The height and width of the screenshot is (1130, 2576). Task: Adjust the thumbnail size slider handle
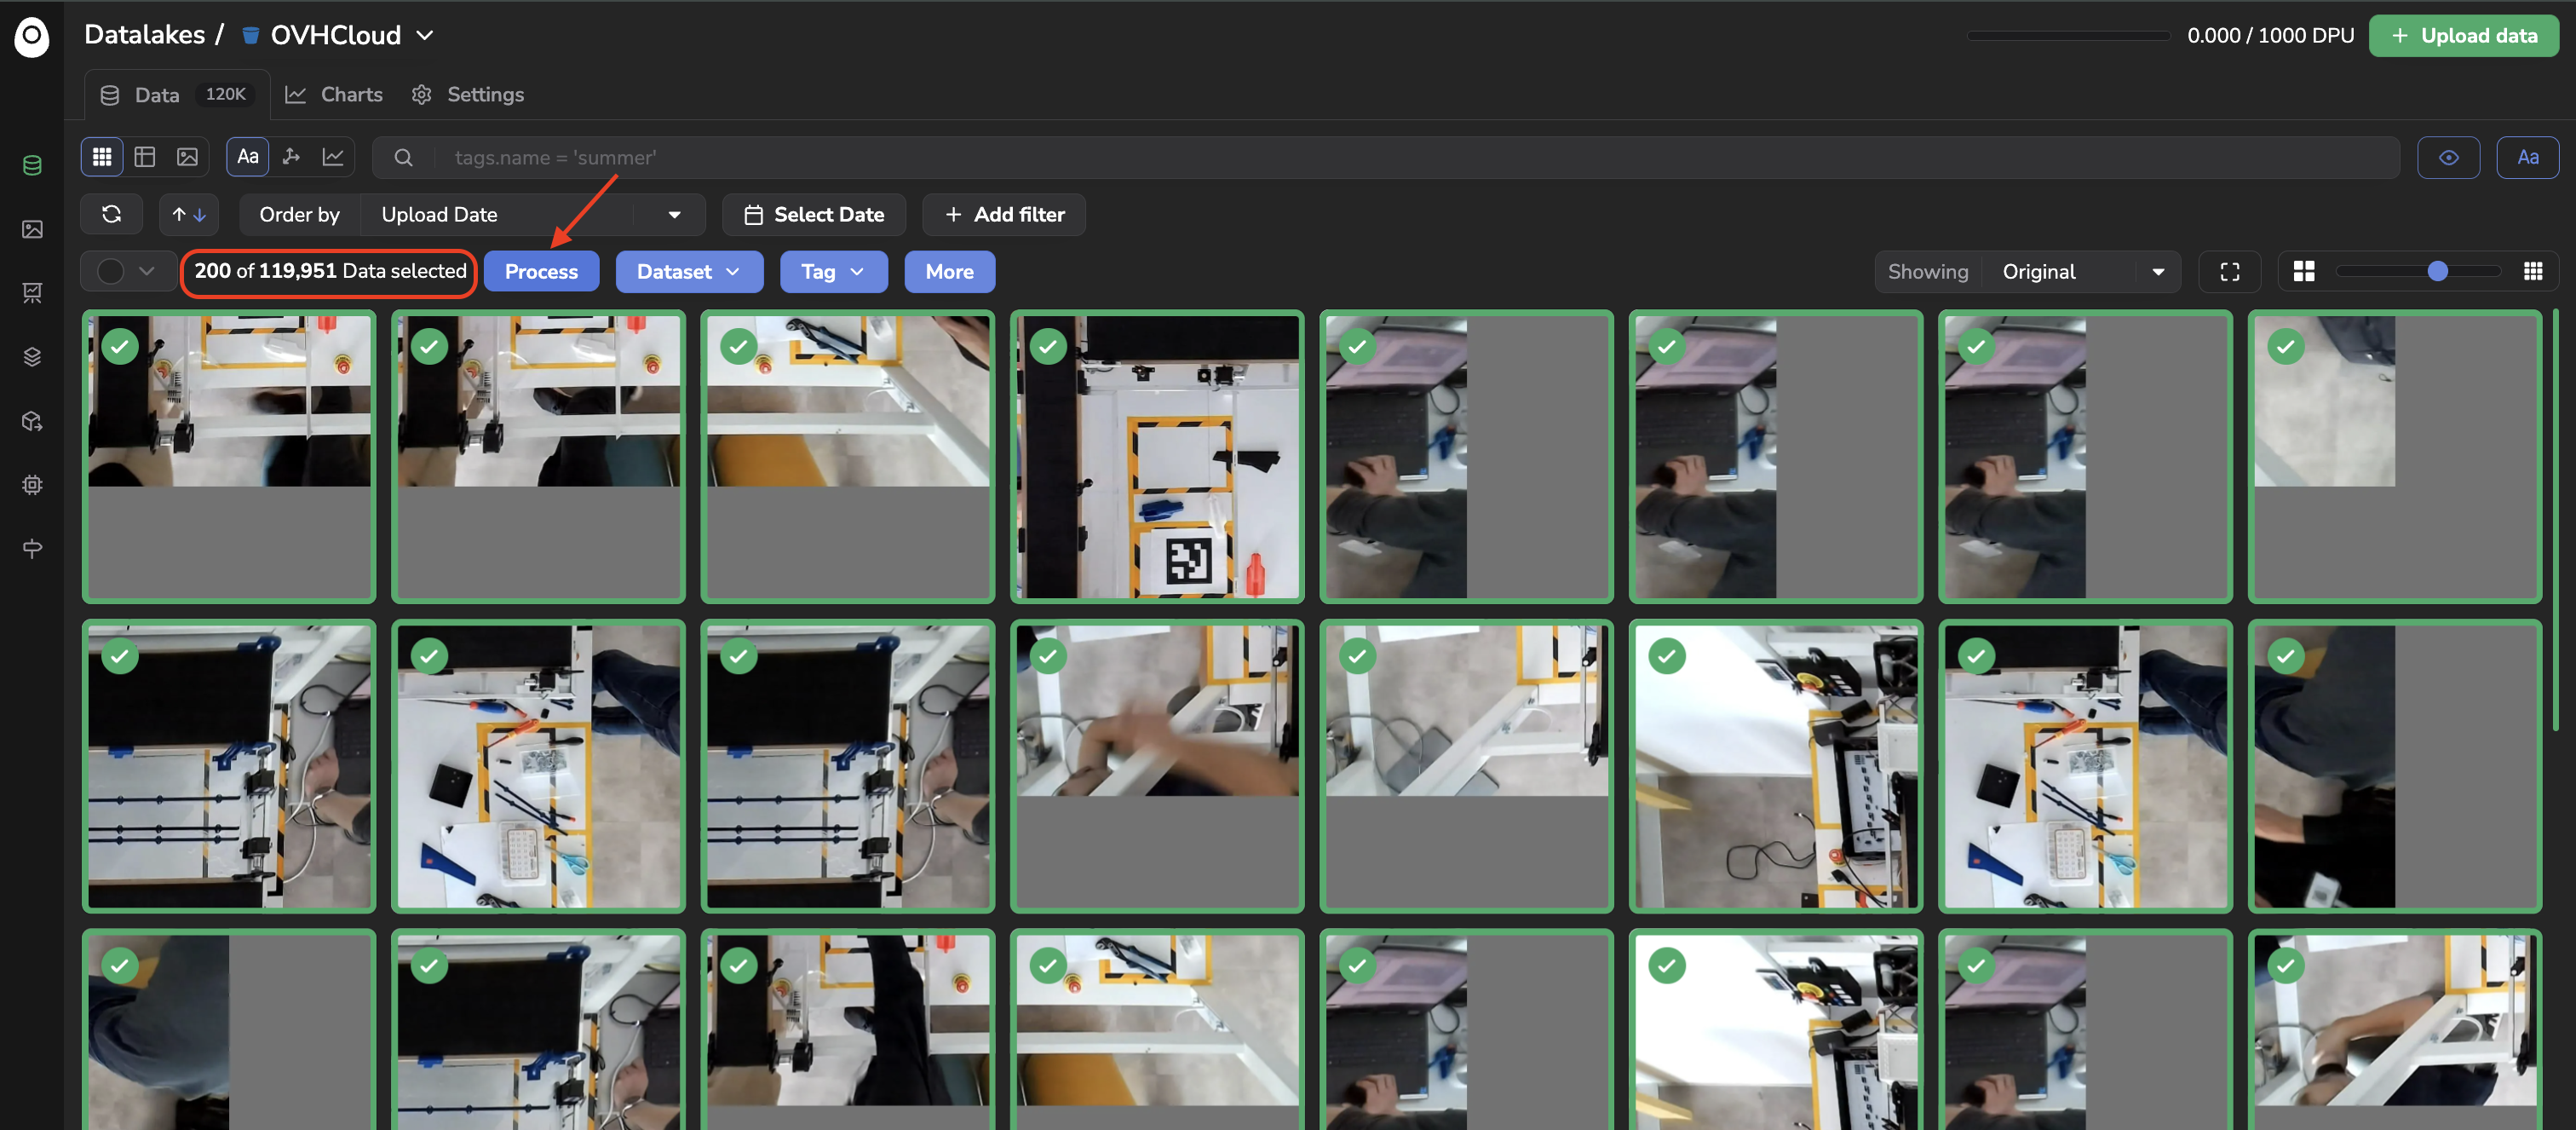2438,272
